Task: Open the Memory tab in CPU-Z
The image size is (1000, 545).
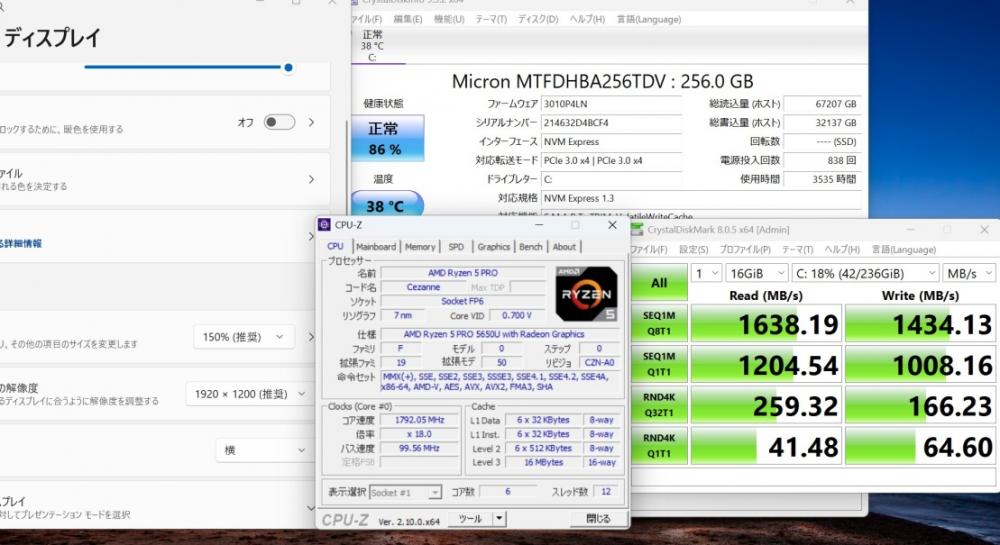Action: 420,247
